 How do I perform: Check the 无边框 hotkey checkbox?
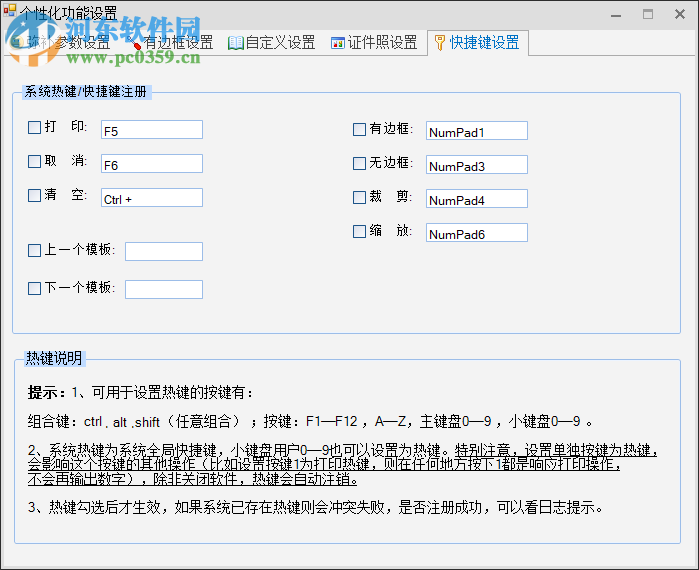(359, 163)
